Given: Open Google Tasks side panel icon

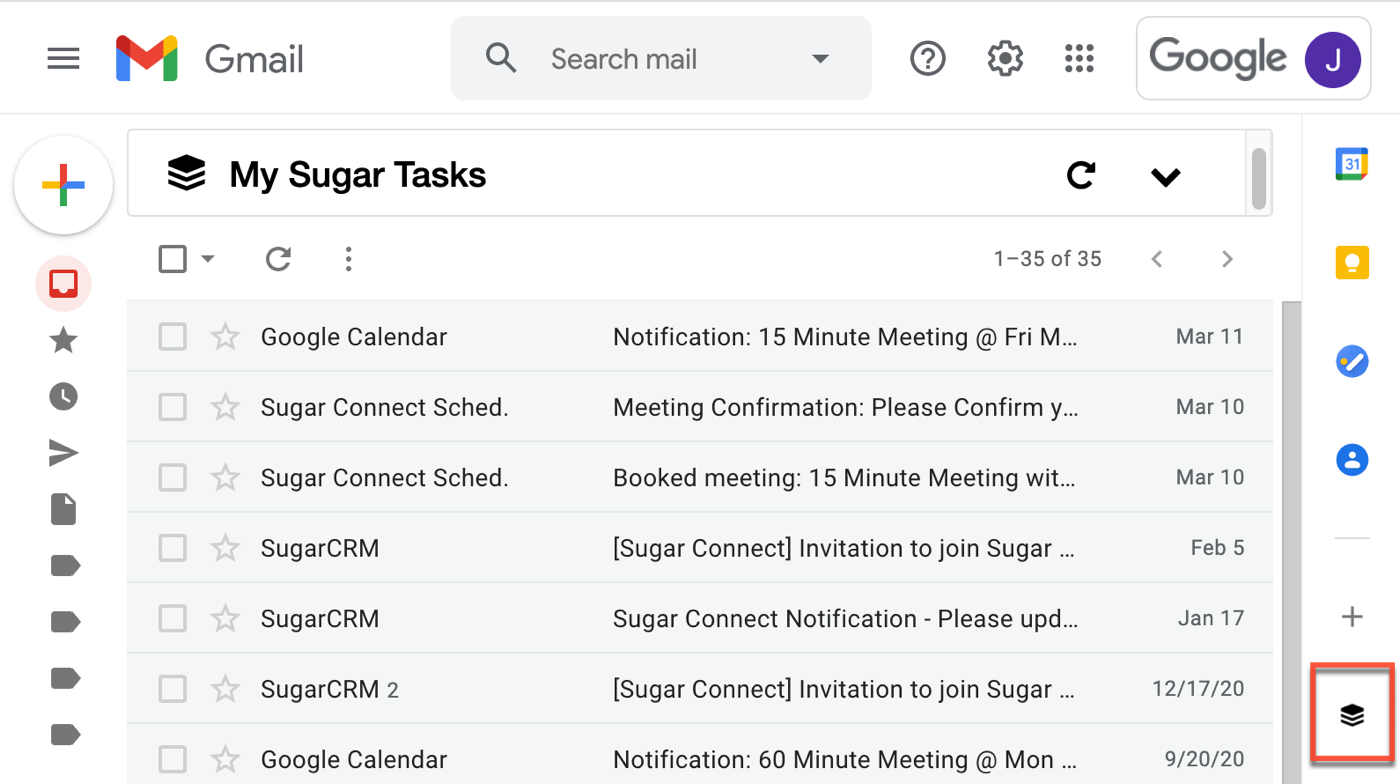Looking at the screenshot, I should pyautogui.click(x=1352, y=361).
